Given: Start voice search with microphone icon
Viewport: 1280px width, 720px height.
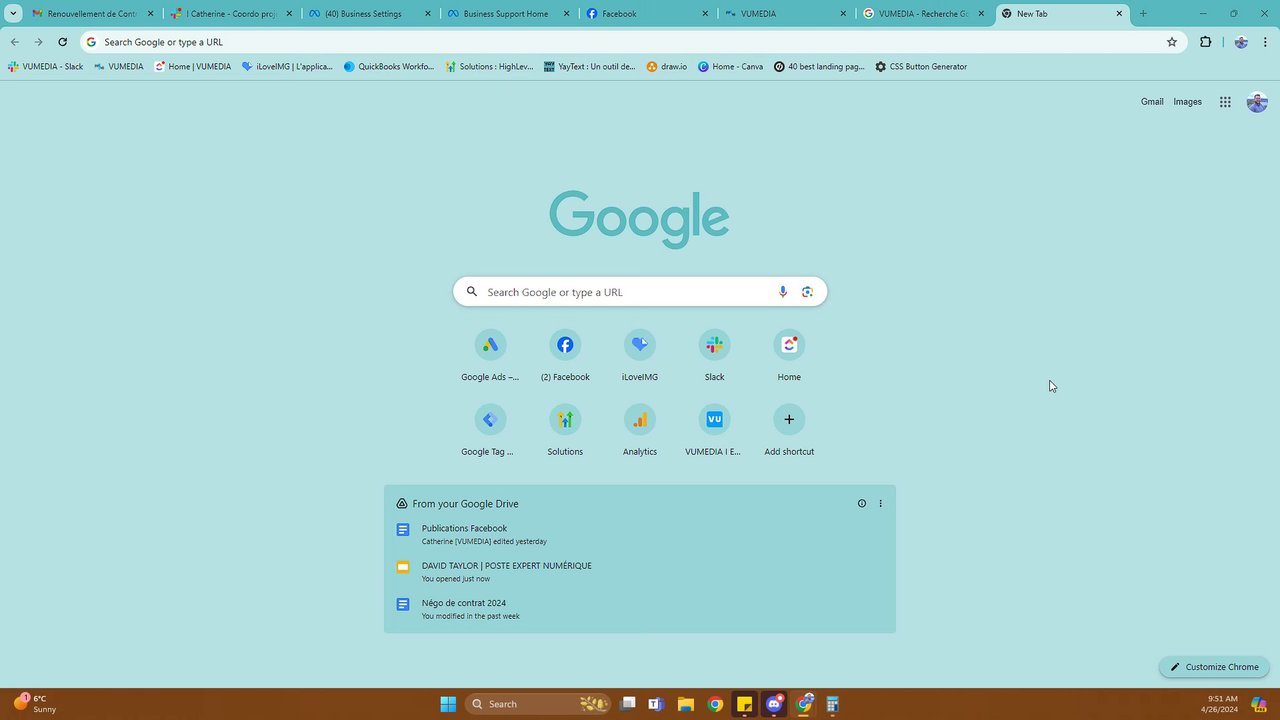Looking at the screenshot, I should [x=783, y=292].
